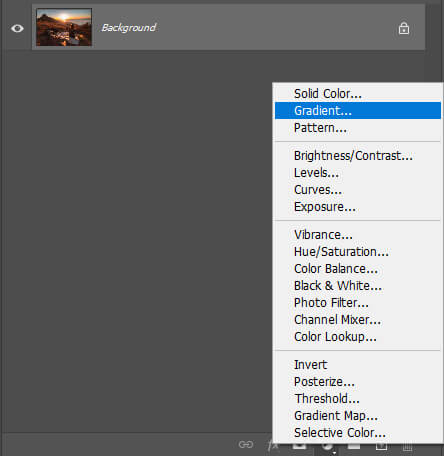Select Pattern fill from the menu

(x=320, y=128)
